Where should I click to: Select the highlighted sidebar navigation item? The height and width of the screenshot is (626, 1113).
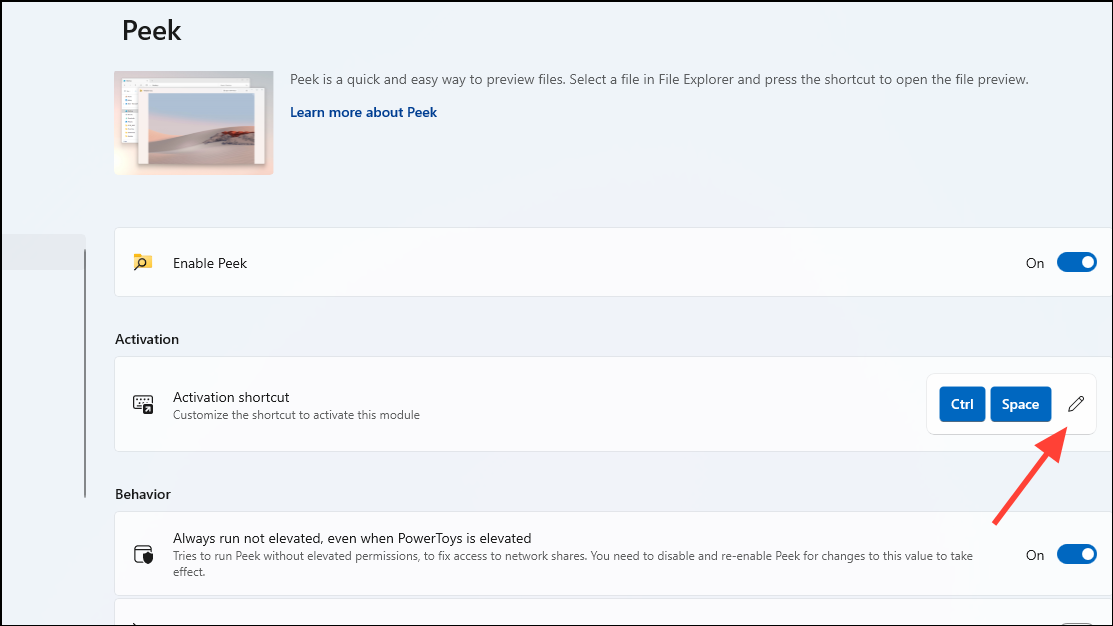click(43, 252)
